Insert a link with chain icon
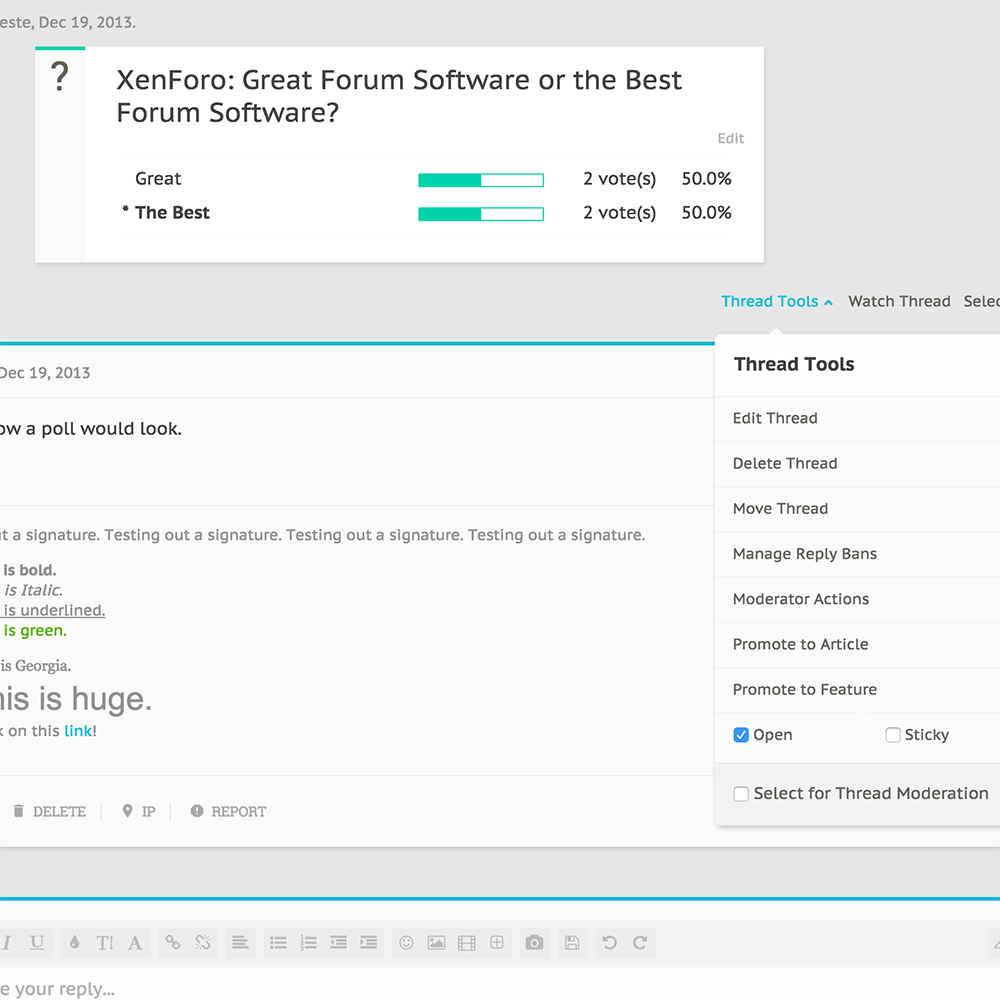The width and height of the screenshot is (1000, 1000). [x=172, y=943]
